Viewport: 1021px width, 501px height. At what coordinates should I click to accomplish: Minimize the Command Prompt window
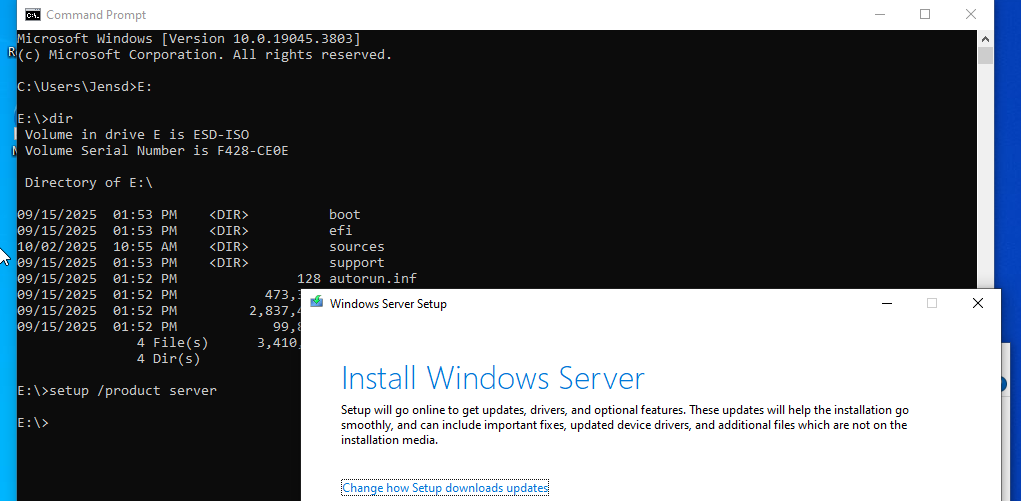tap(879, 15)
